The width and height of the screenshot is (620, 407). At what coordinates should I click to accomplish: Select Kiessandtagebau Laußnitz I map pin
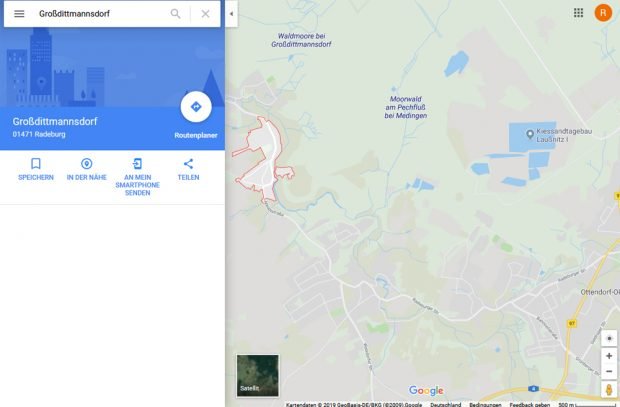point(530,134)
